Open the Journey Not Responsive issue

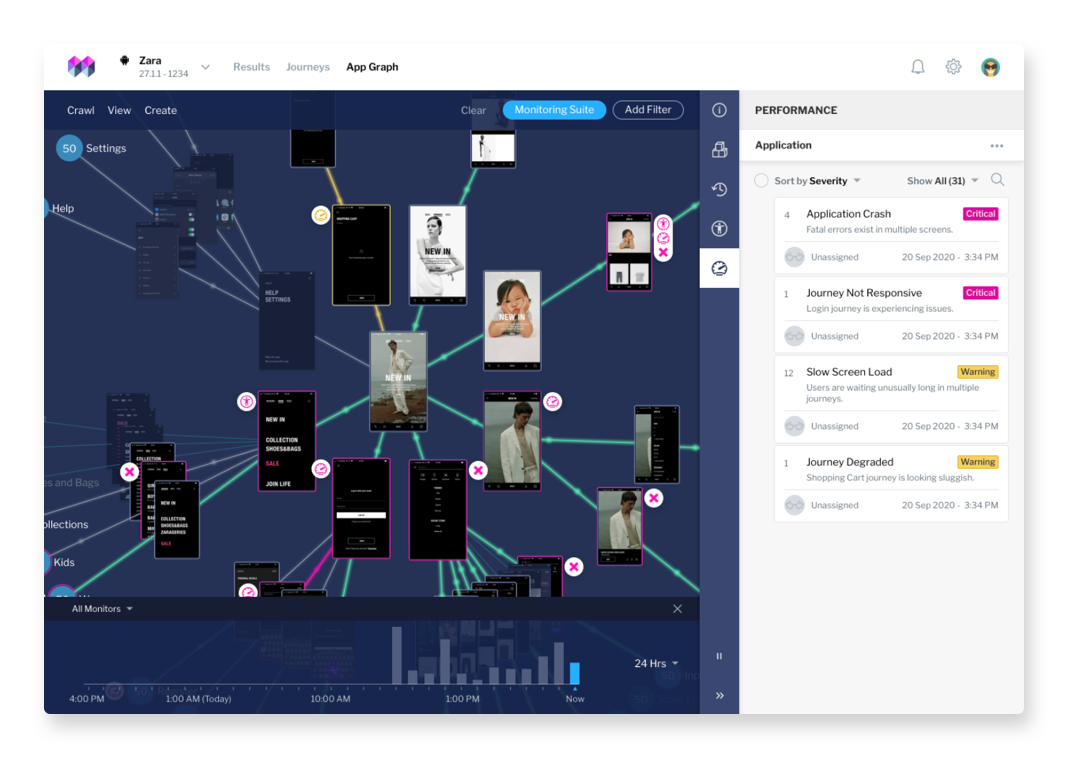click(x=891, y=314)
